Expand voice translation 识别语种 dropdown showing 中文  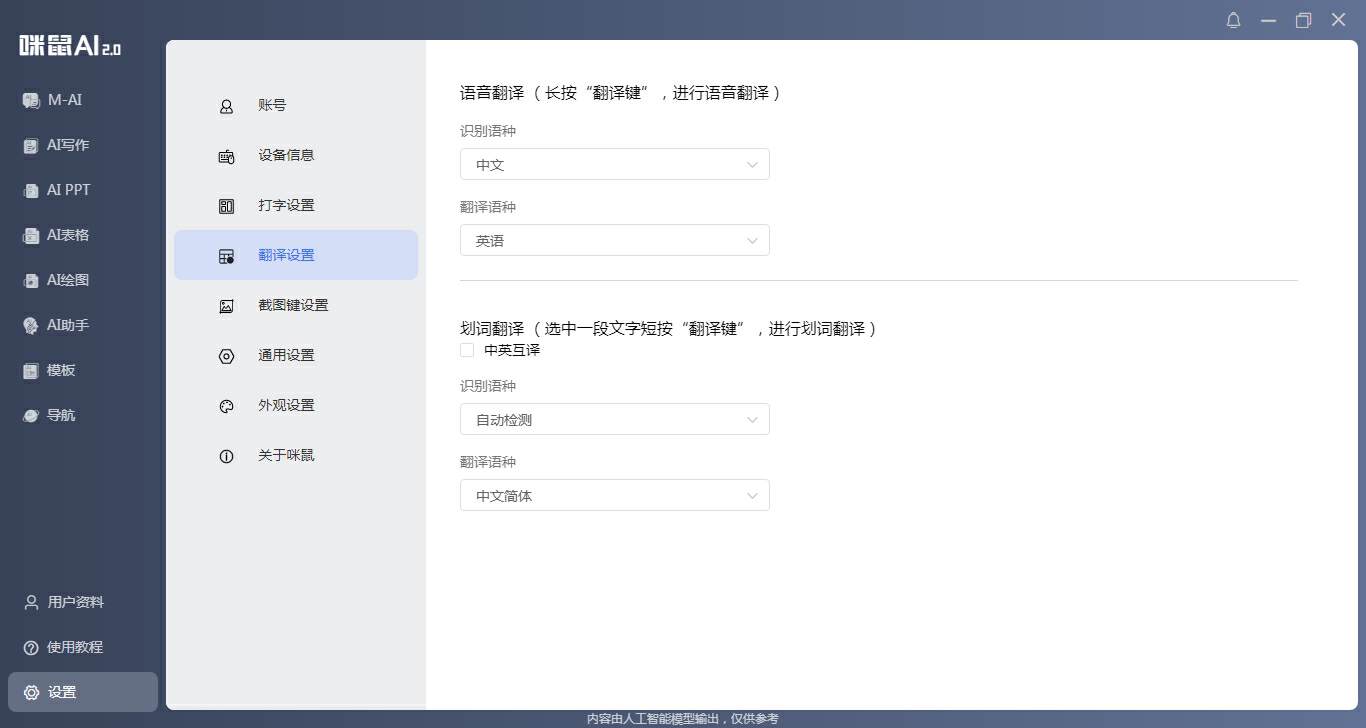(x=614, y=165)
